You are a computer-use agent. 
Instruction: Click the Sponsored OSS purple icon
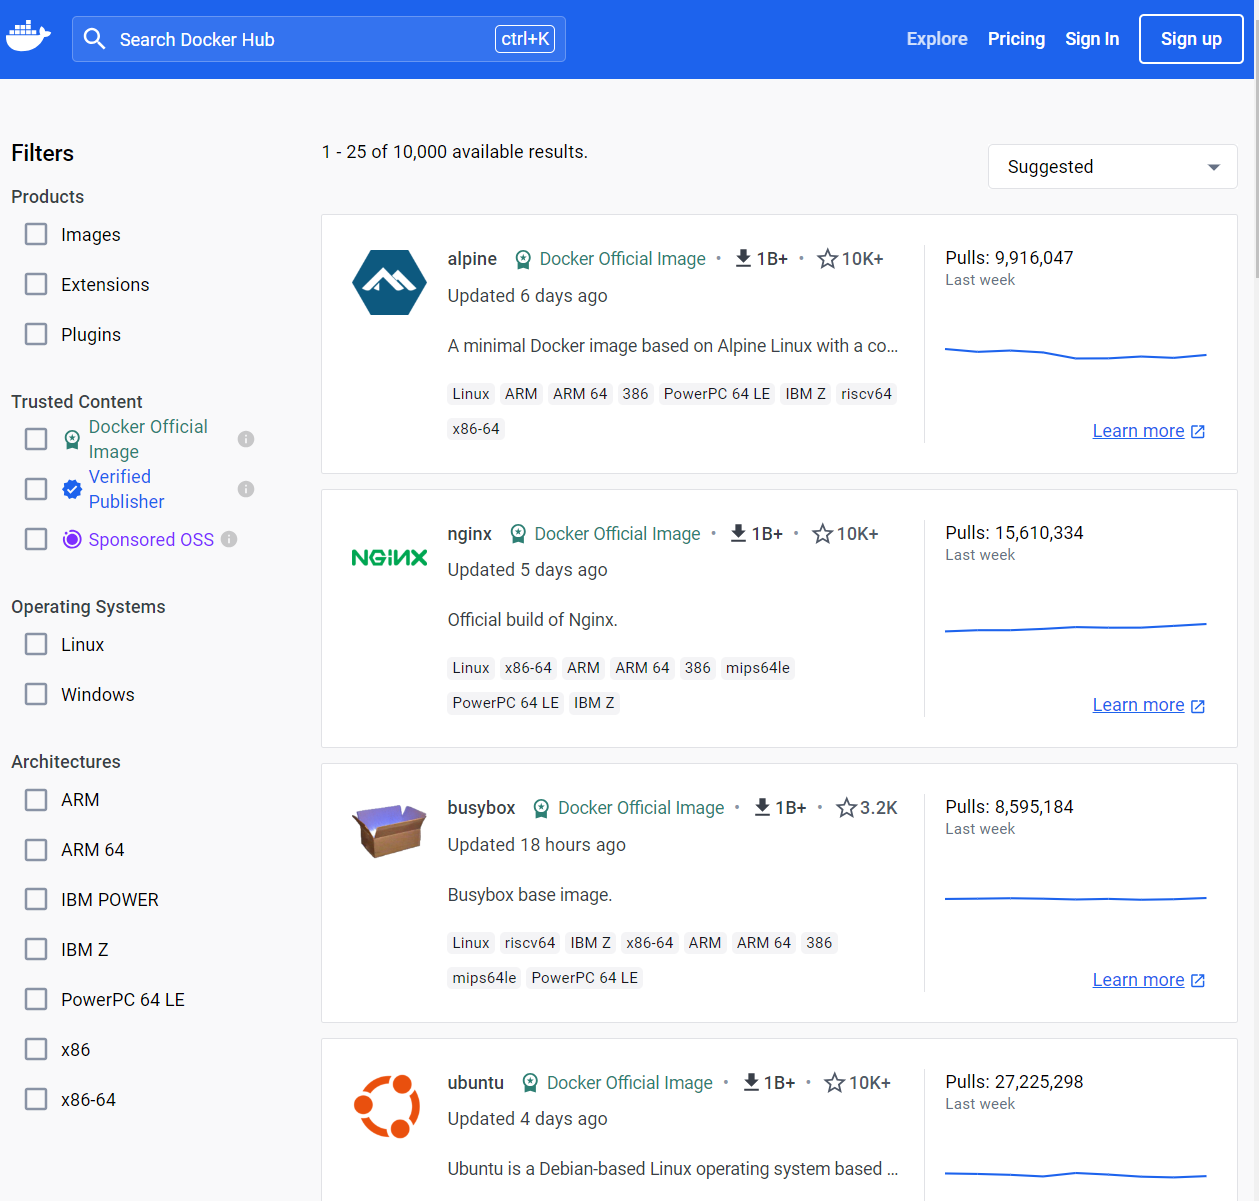(72, 539)
